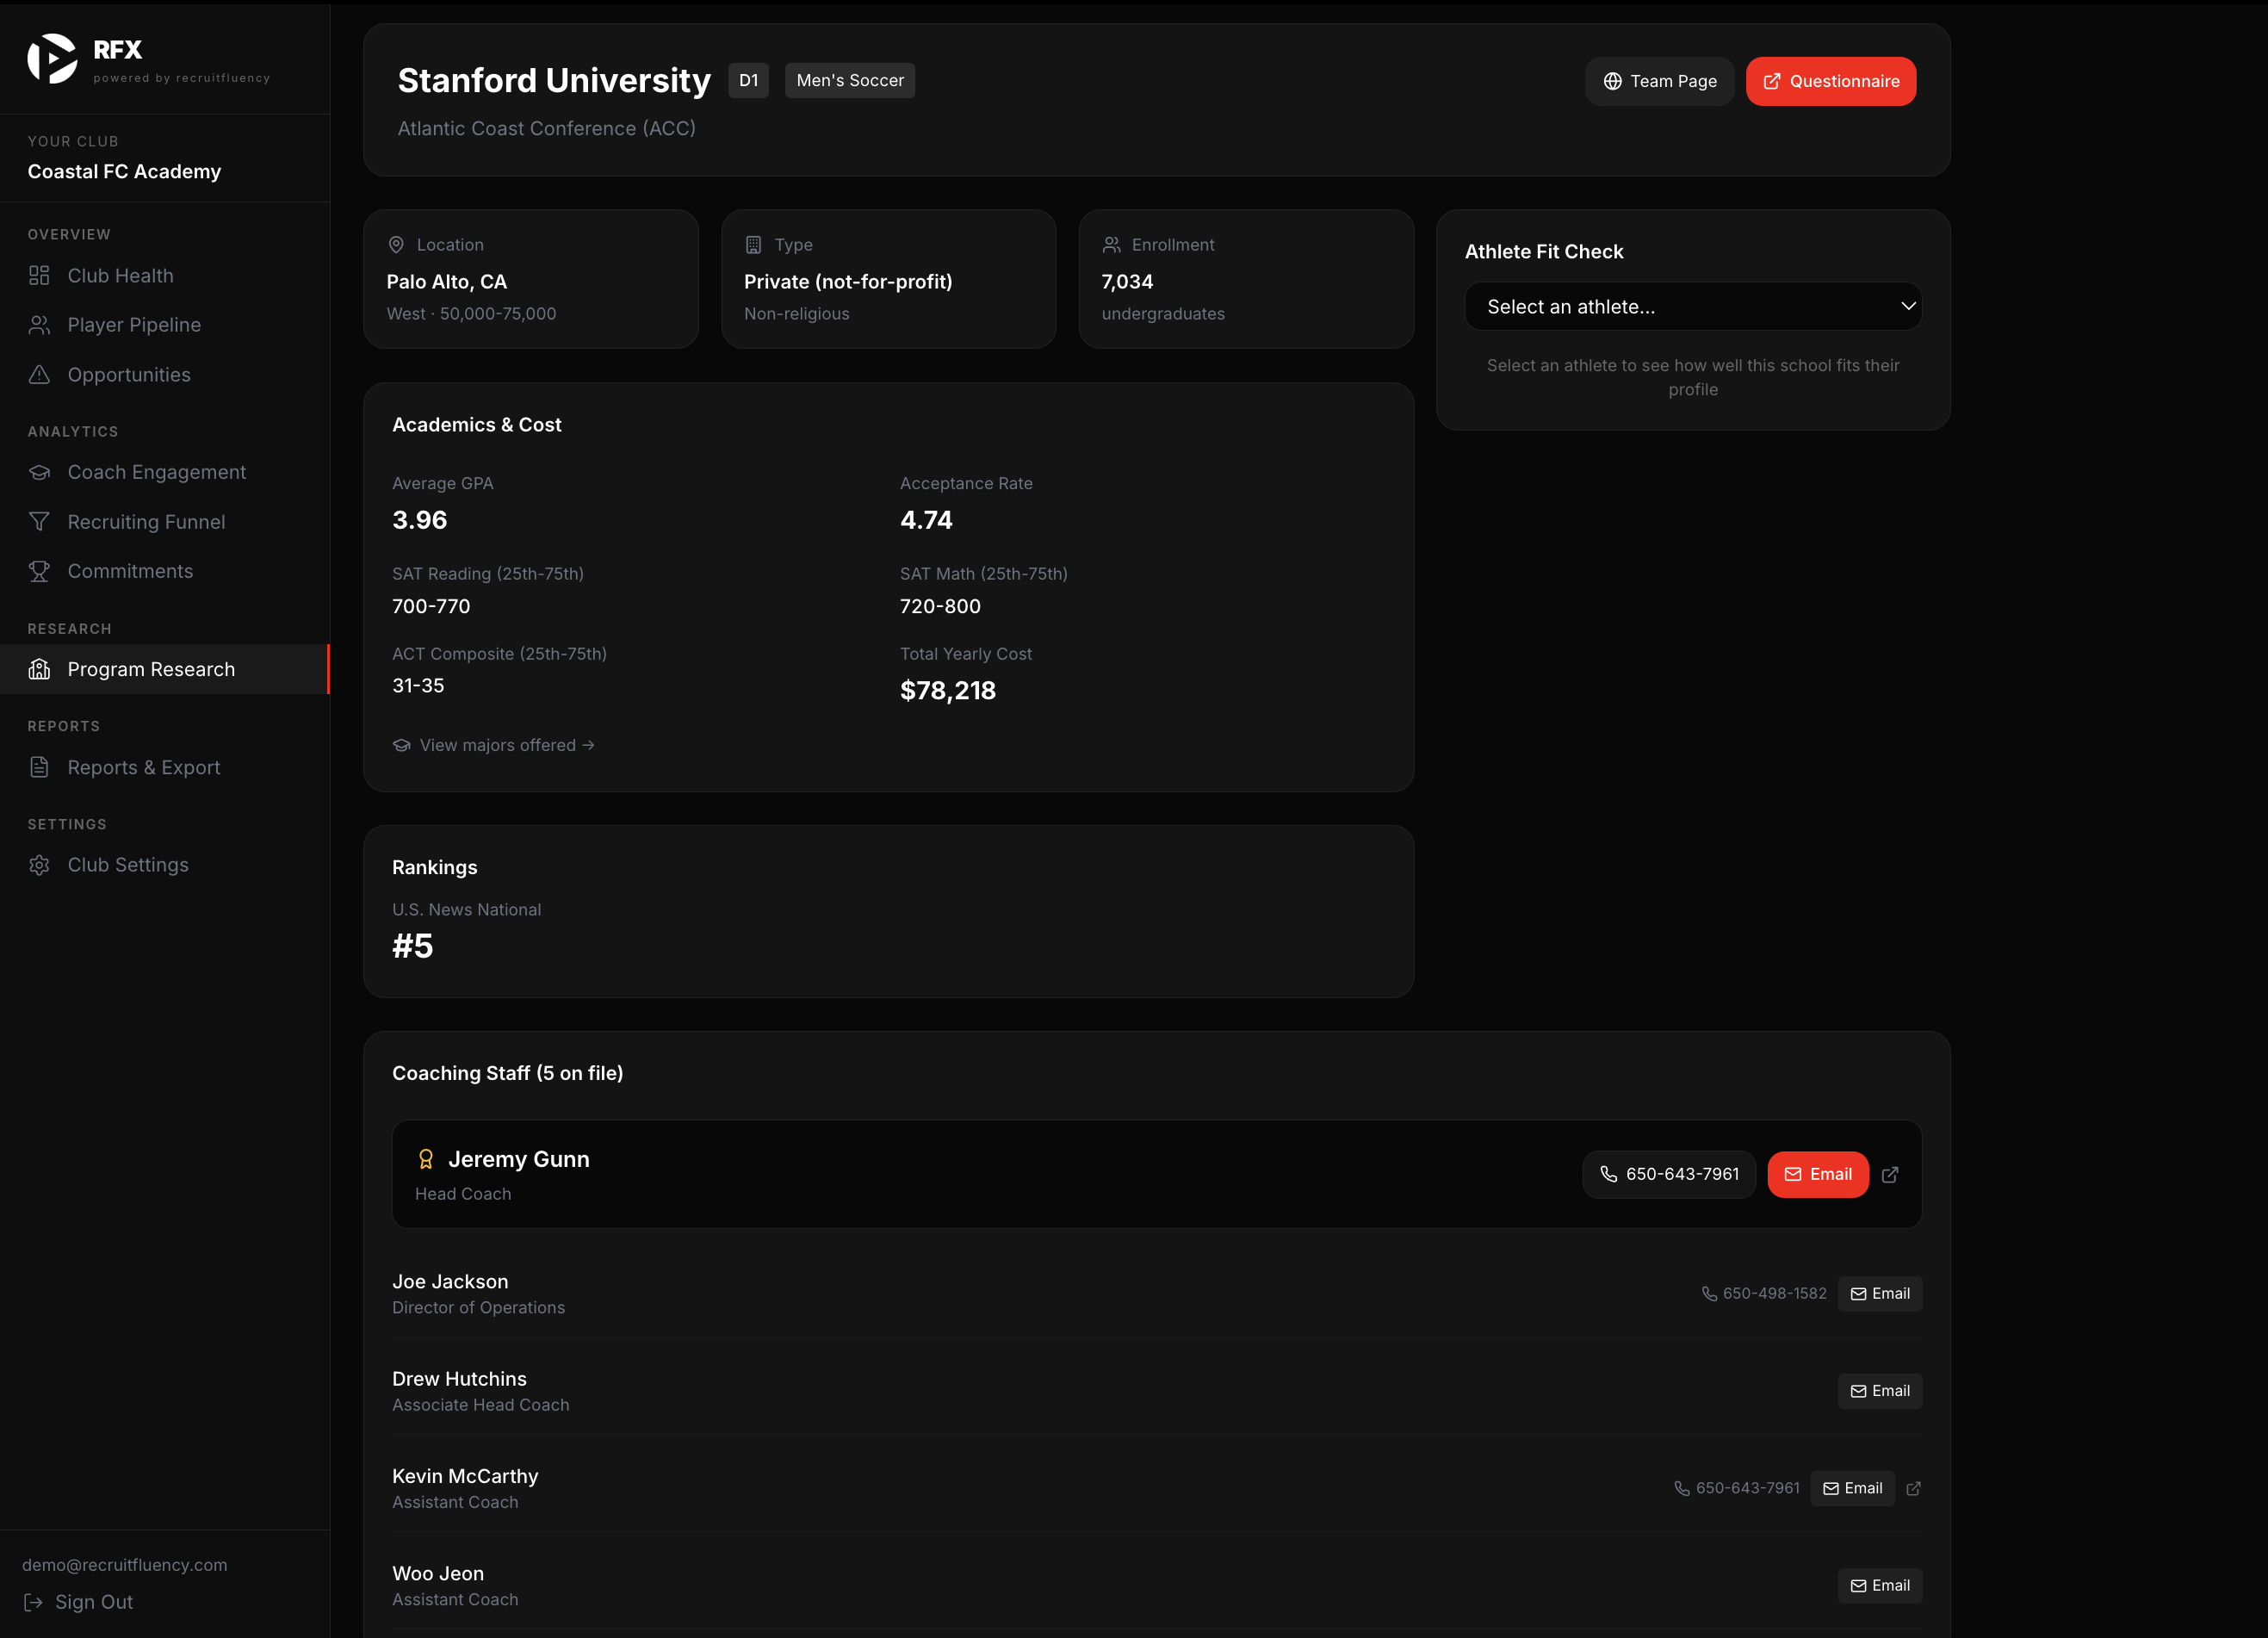The height and width of the screenshot is (1638, 2268).
Task: Call Joe Jackson at 650-498-1582
Action: coord(1764,1294)
